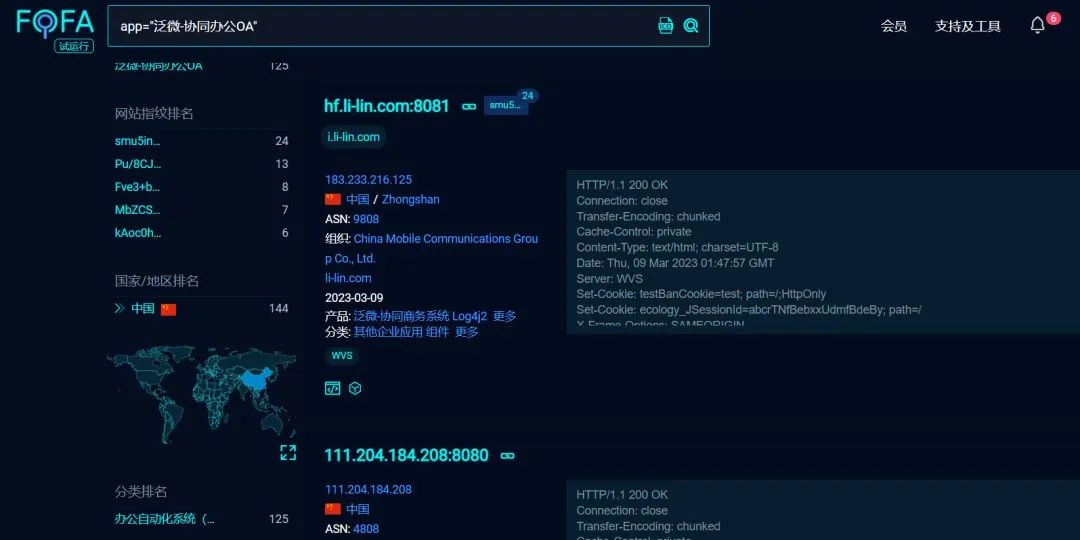Click 泛微-协同商务系统 product link
1080x540 pixels.
pyautogui.click(x=402, y=317)
